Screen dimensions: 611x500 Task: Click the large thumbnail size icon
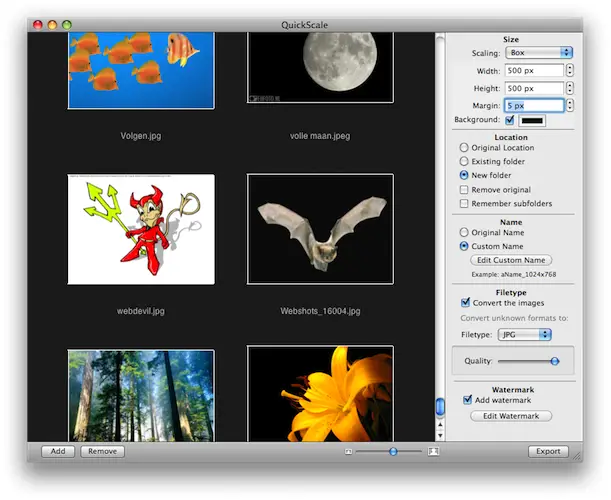pos(433,452)
